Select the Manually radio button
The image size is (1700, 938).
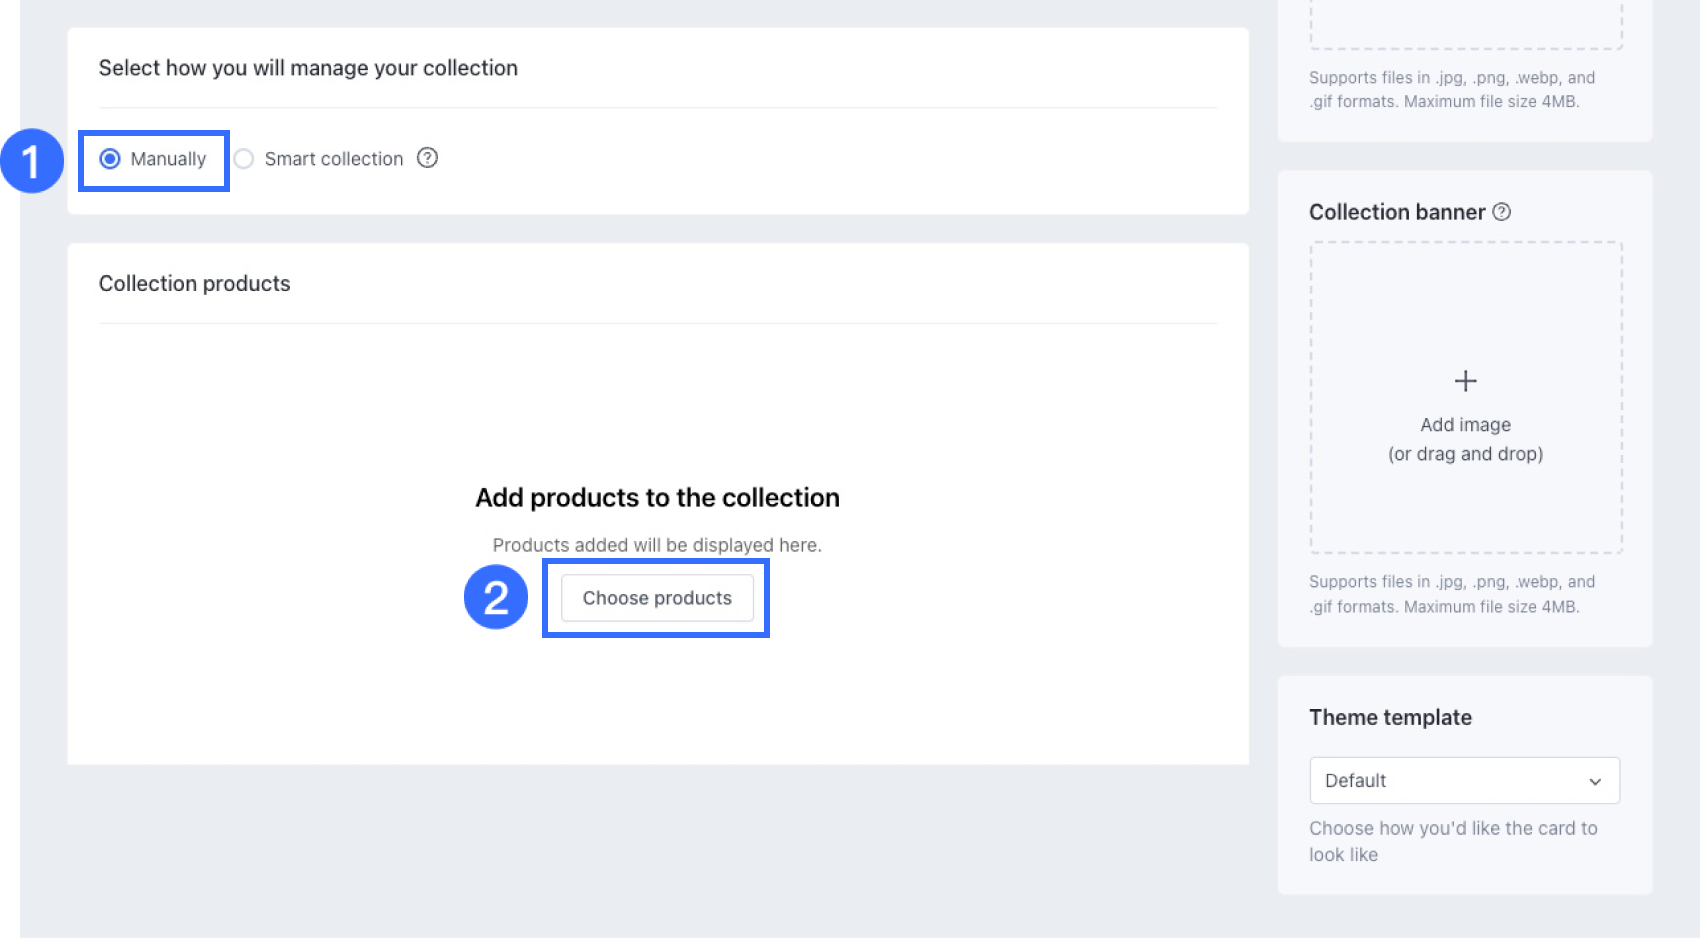tap(110, 159)
